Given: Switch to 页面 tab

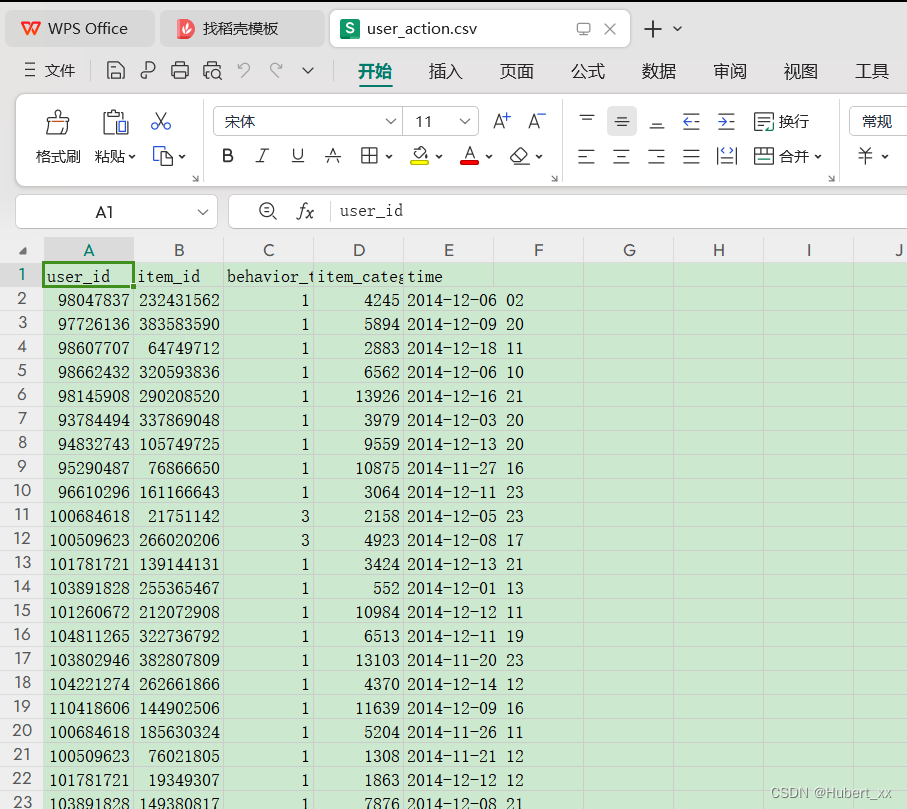Looking at the screenshot, I should [x=517, y=71].
